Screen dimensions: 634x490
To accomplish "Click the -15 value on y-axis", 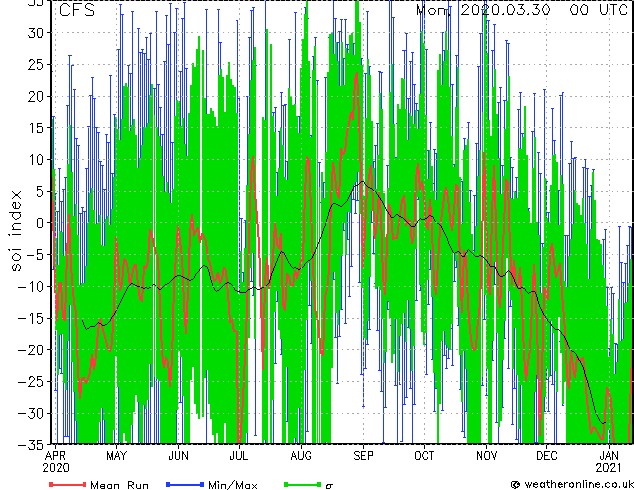I will tap(32, 318).
